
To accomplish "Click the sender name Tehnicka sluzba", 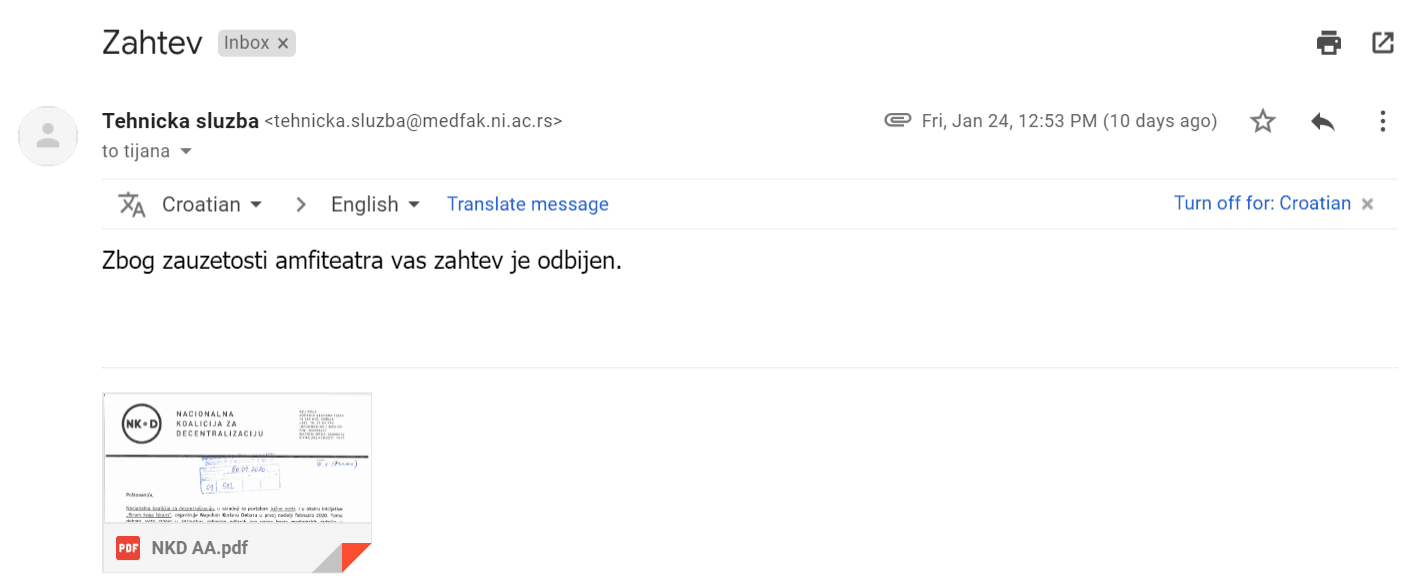I will 180,120.
